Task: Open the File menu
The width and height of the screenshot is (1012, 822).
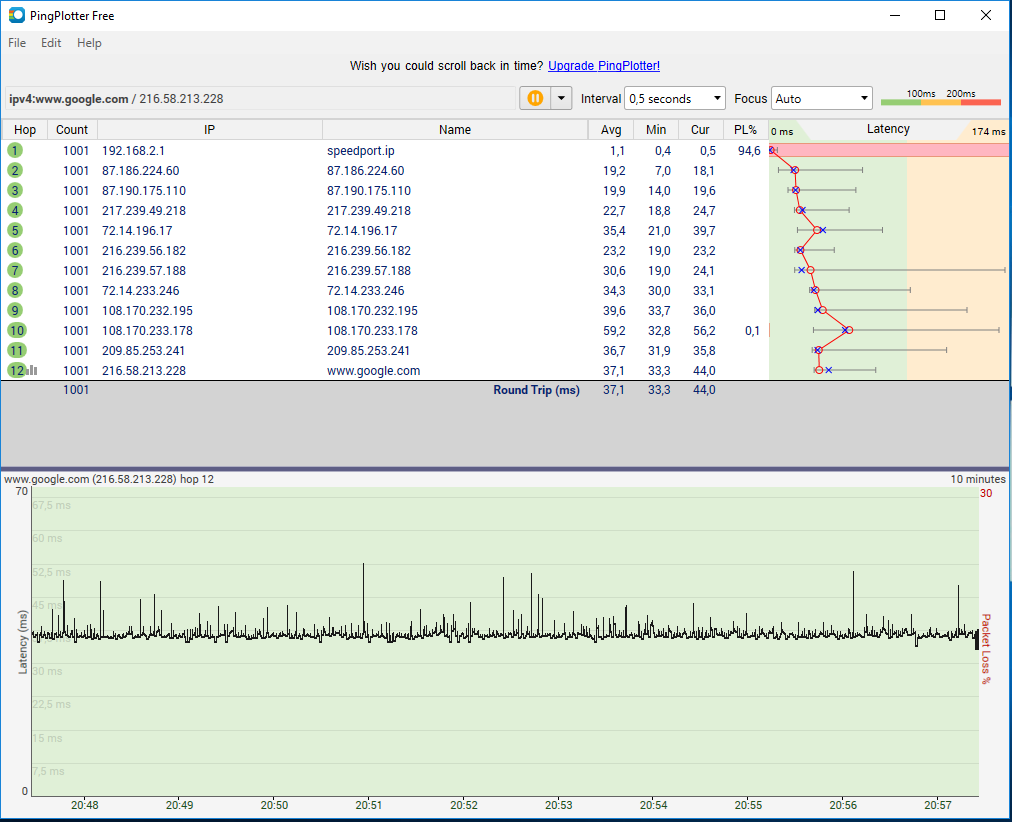Action: click(17, 43)
